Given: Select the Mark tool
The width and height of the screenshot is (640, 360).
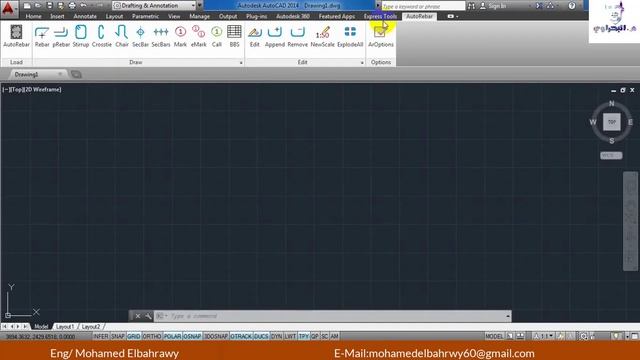Looking at the screenshot, I should coord(180,36).
